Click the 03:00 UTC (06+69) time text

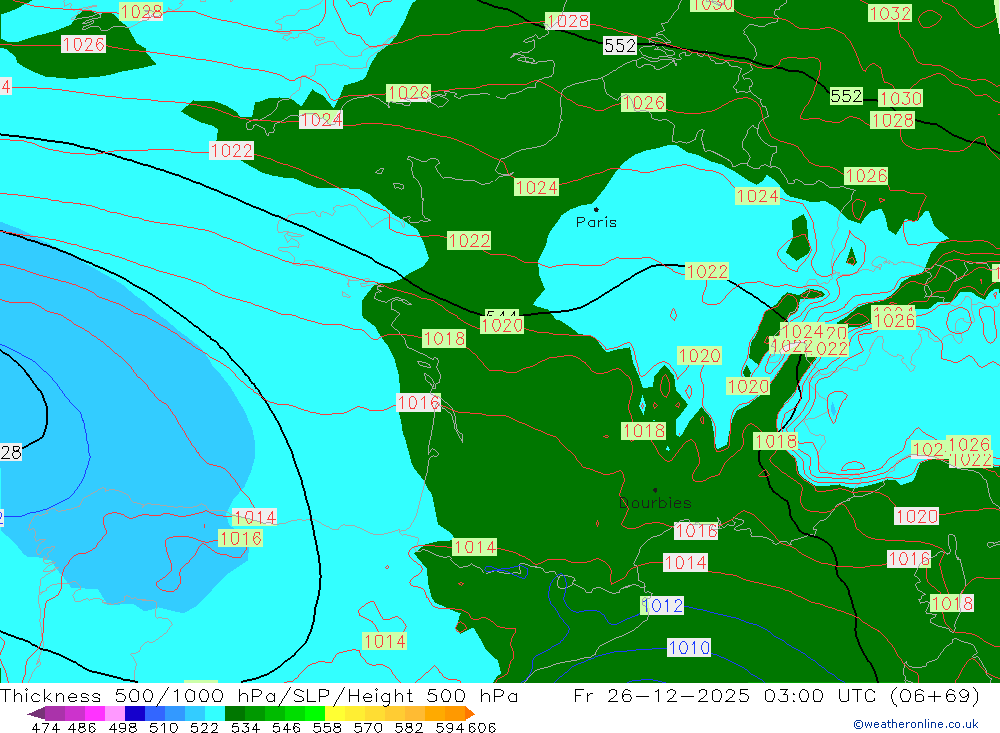point(872,695)
